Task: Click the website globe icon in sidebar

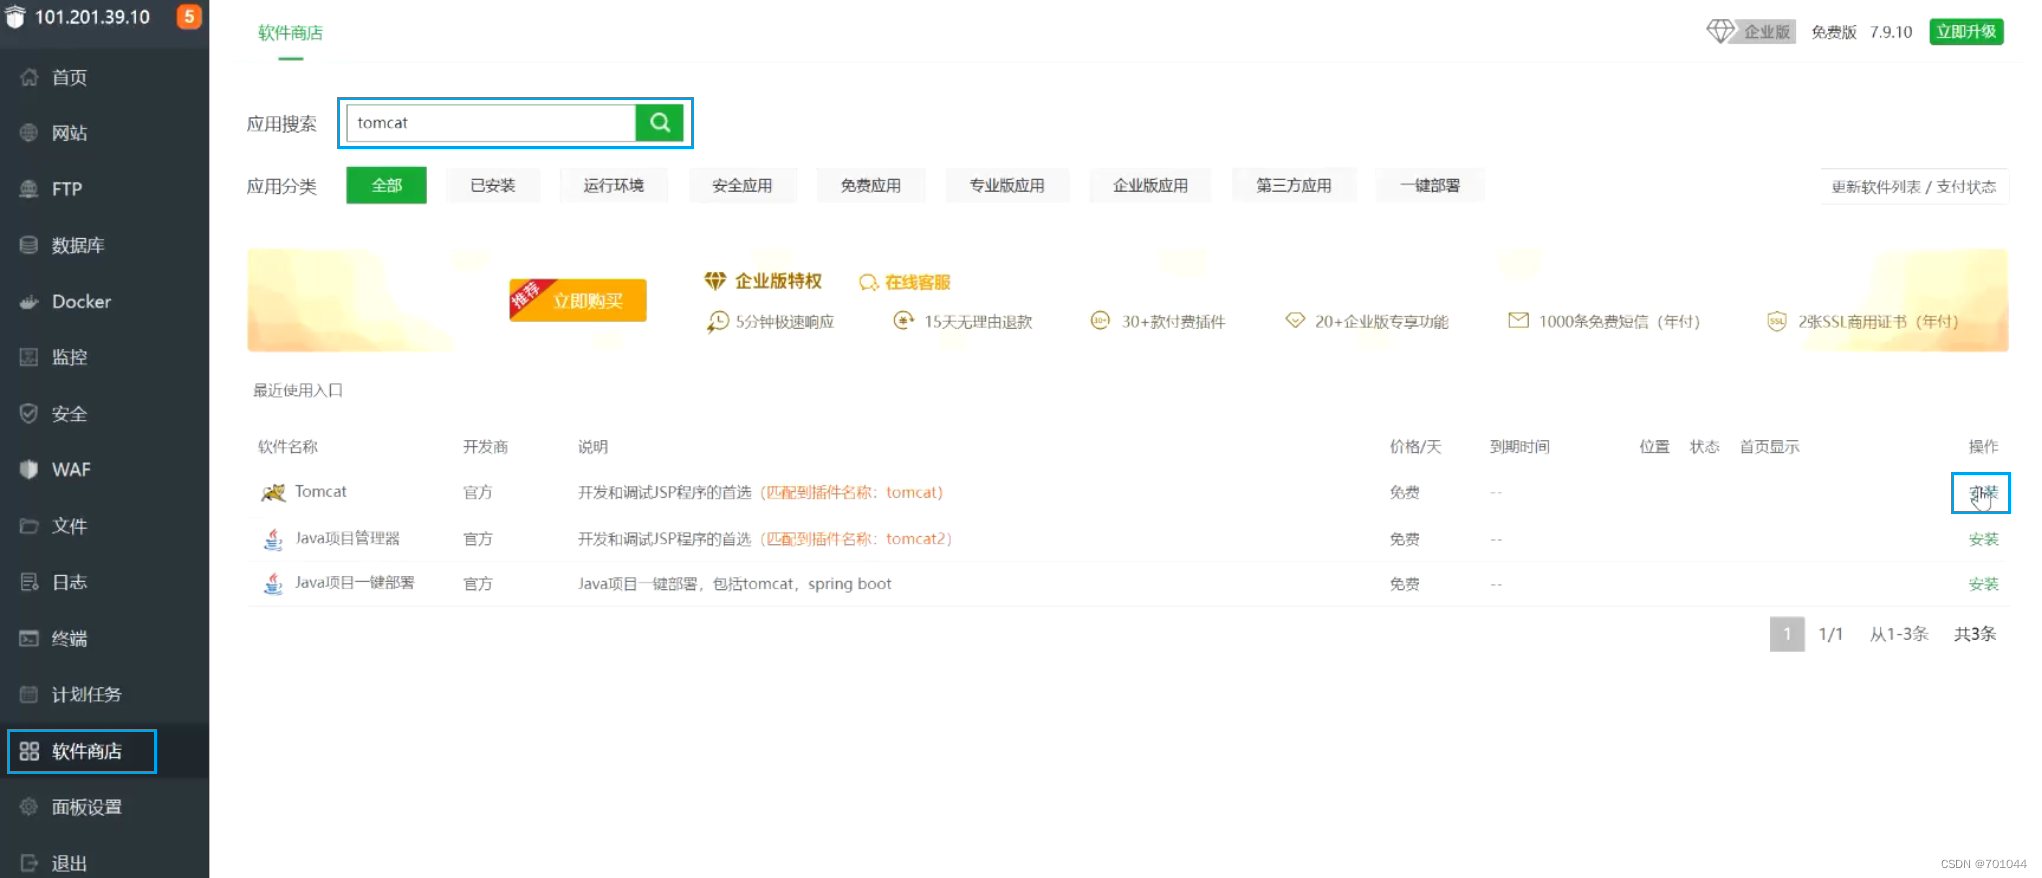Action: pos(29,133)
